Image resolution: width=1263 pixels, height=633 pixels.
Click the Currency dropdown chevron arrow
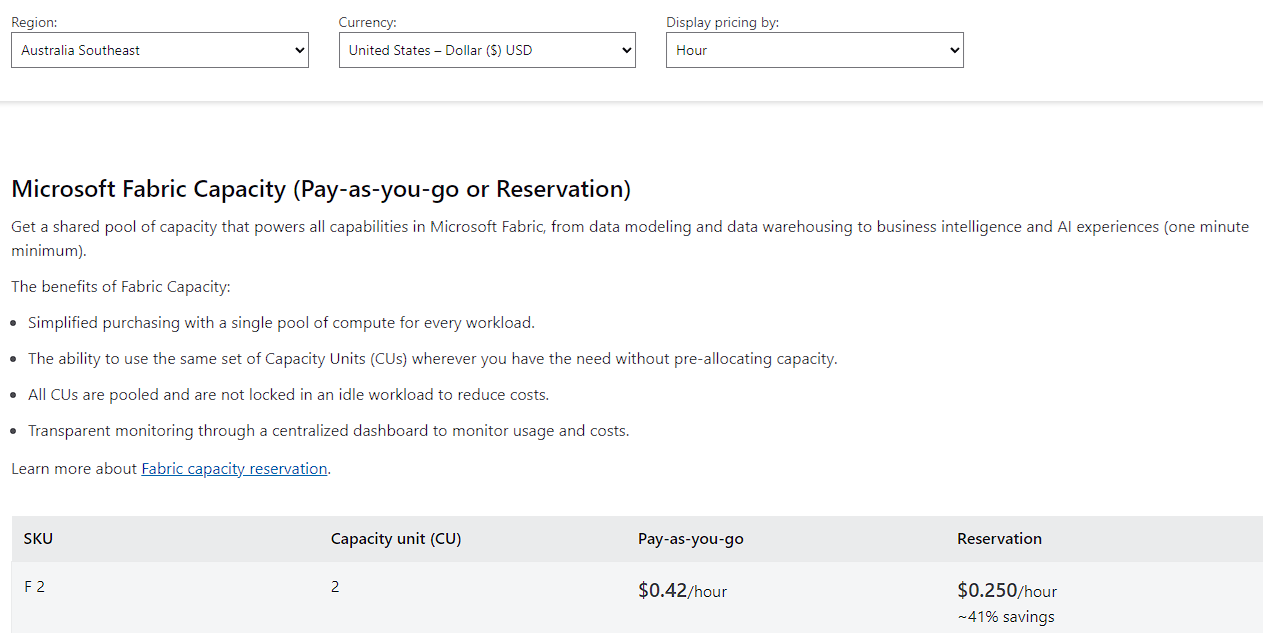pos(625,50)
